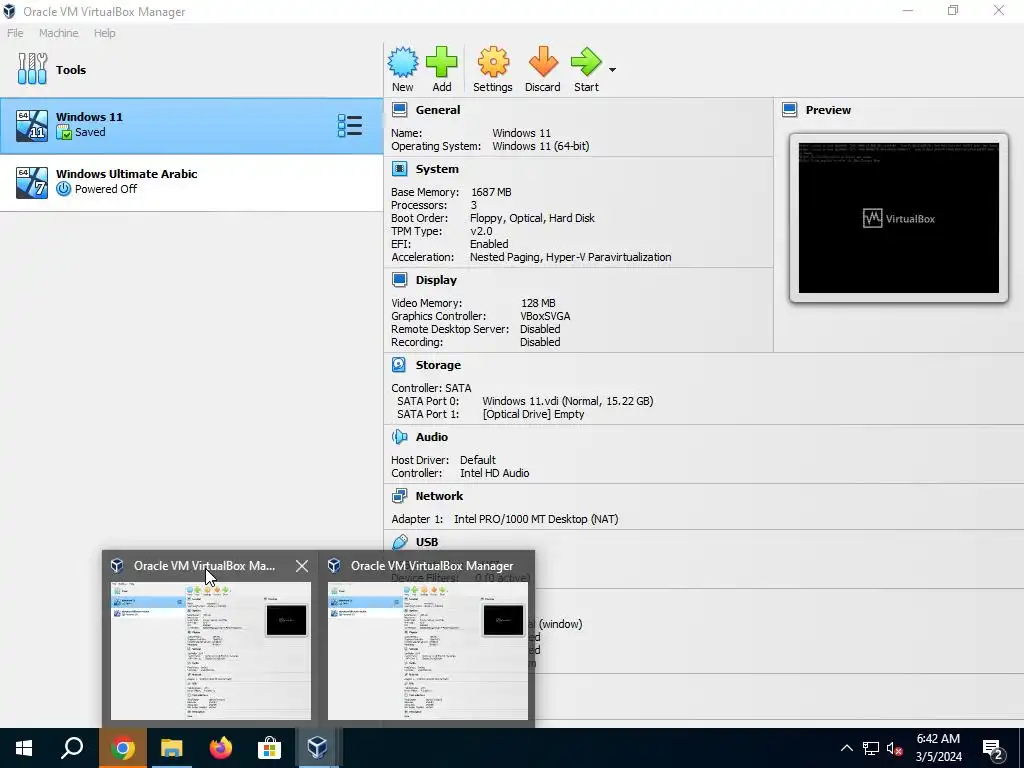Click the Storage section header
Image resolution: width=1024 pixels, height=768 pixels.
pos(438,364)
